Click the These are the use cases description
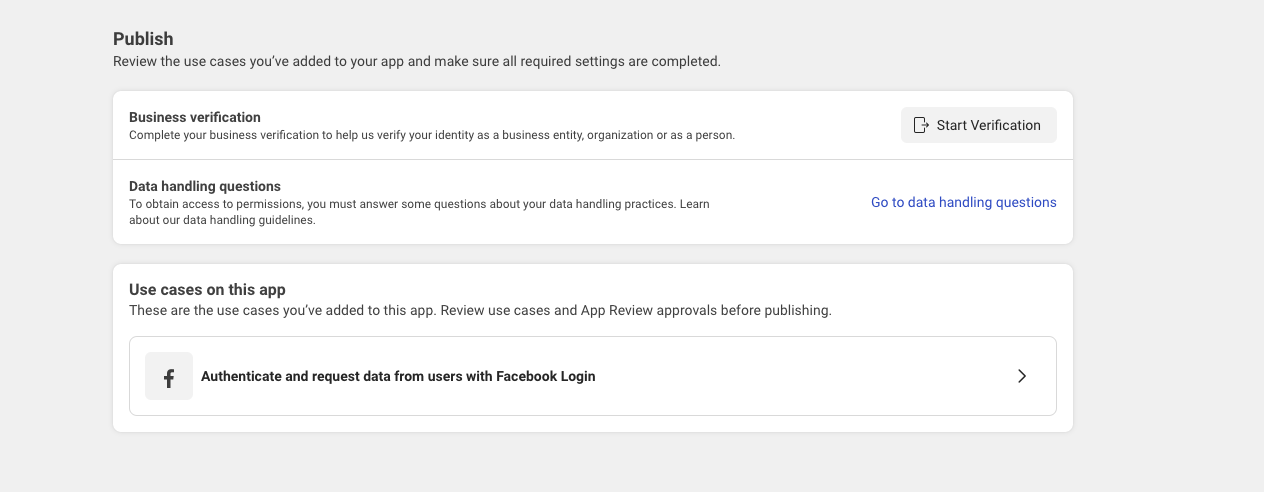Image resolution: width=1264 pixels, height=492 pixels. [x=480, y=310]
